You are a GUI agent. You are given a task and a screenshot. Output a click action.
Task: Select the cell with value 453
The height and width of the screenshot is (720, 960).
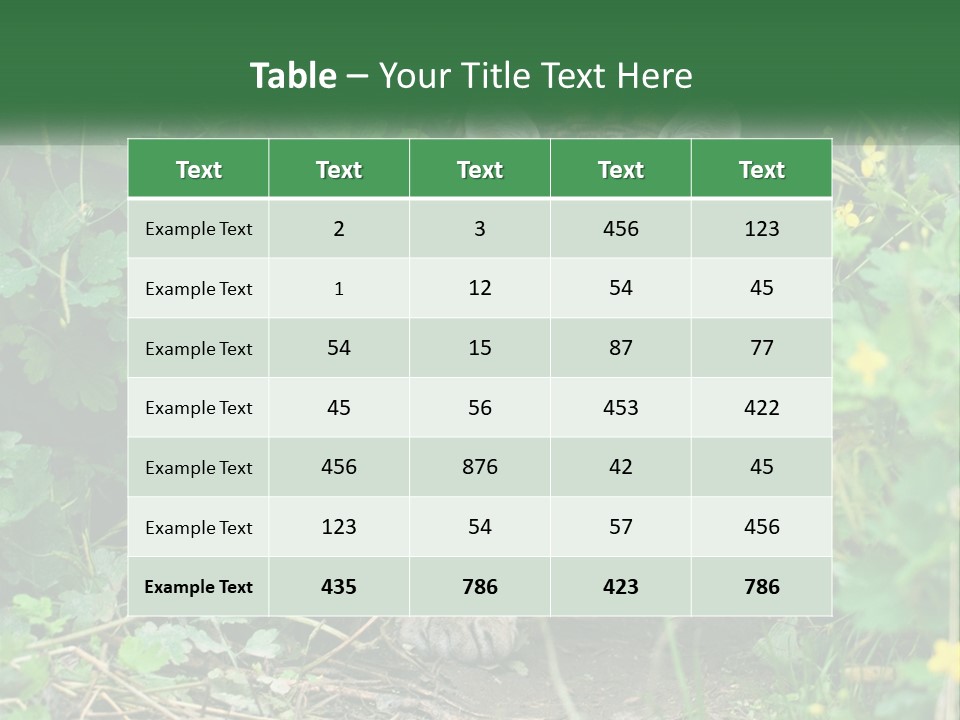pyautogui.click(x=621, y=407)
